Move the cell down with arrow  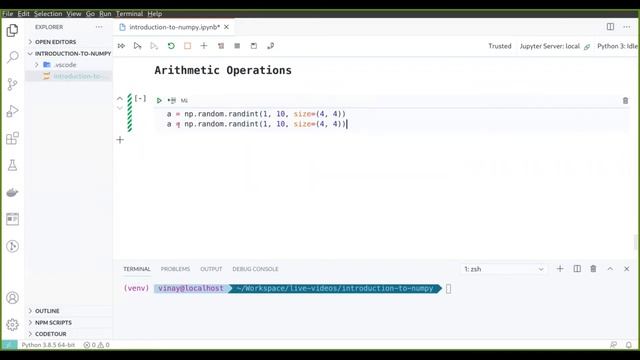point(120,108)
